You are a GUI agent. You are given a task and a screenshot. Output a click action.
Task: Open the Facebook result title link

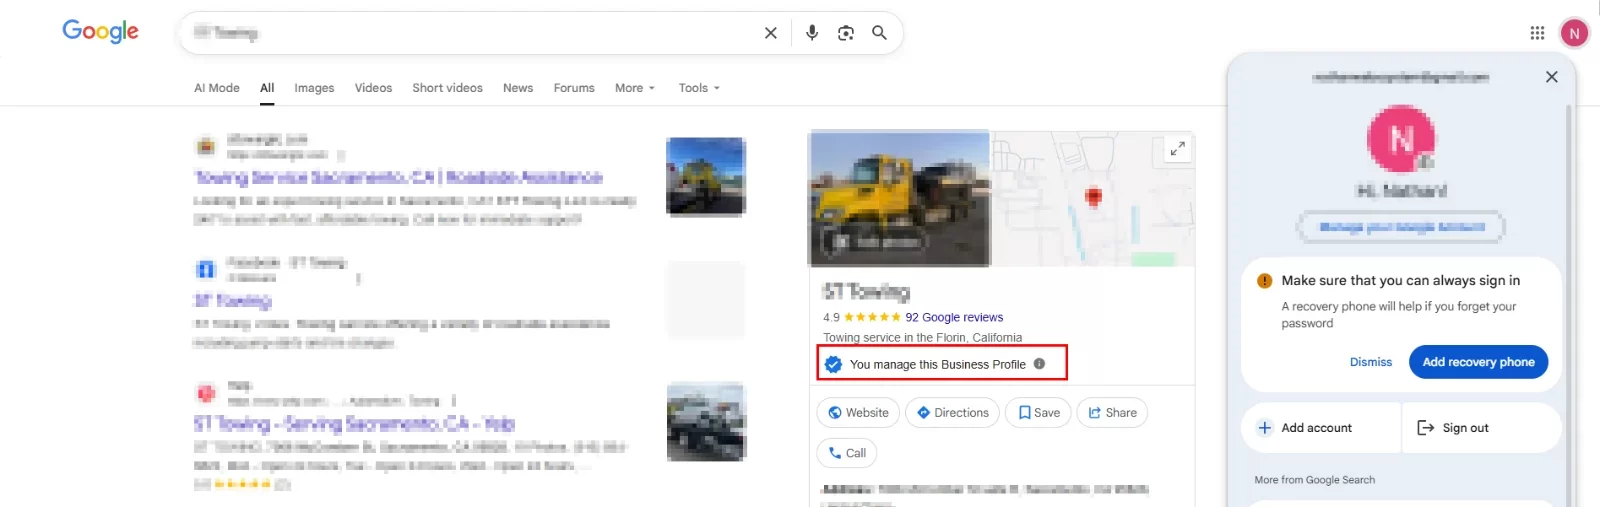pos(233,300)
